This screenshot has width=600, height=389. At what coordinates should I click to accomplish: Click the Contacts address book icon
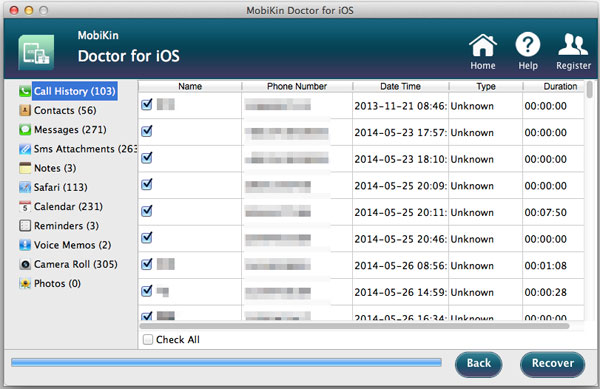click(x=25, y=111)
